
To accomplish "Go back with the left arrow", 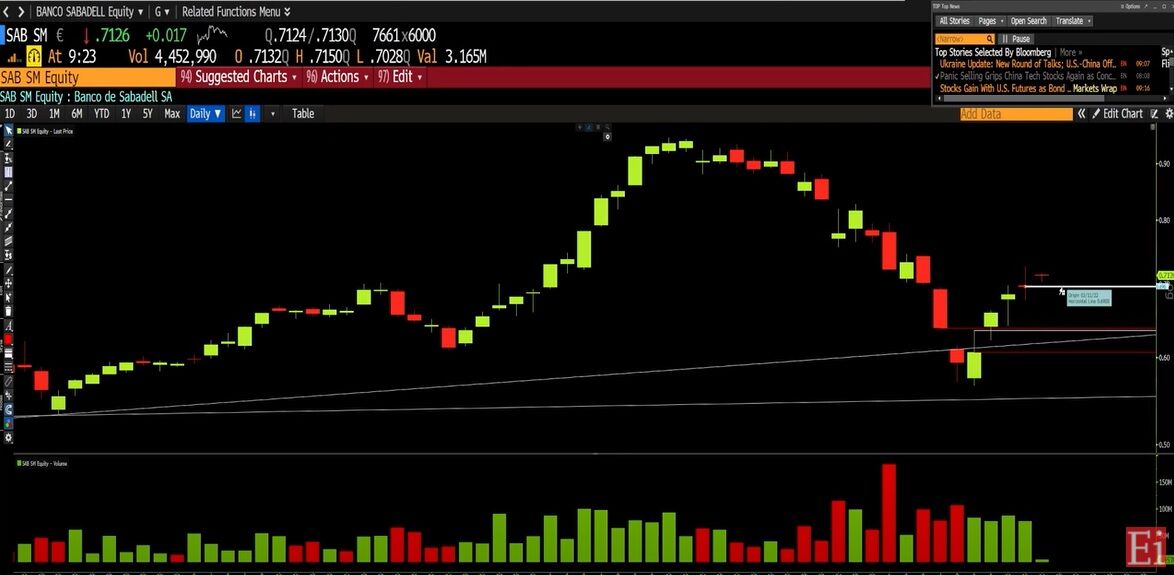I will (x=7, y=11).
